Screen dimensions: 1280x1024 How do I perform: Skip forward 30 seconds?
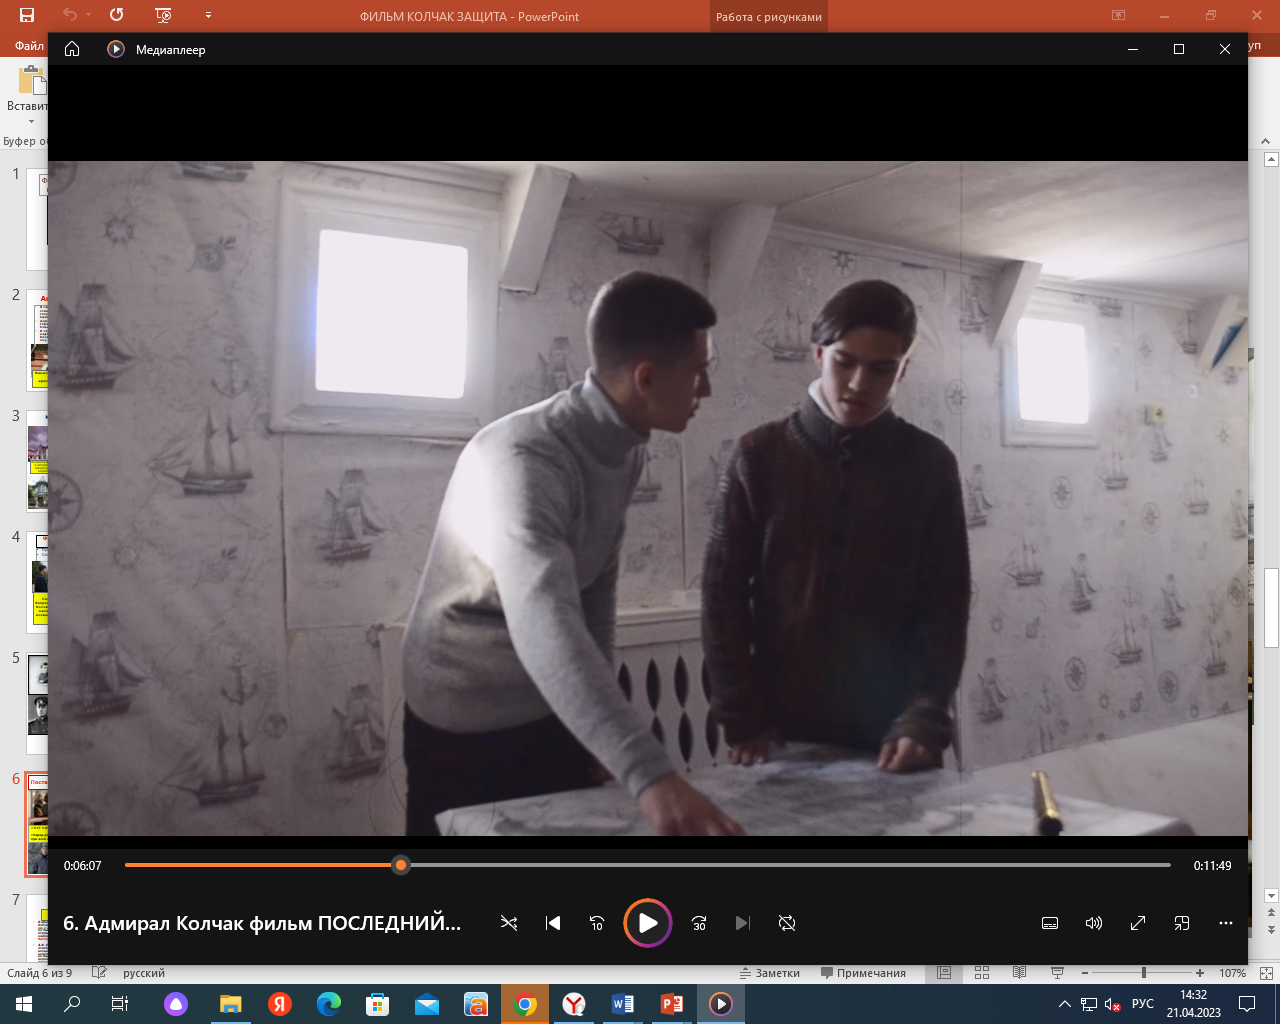(x=699, y=923)
